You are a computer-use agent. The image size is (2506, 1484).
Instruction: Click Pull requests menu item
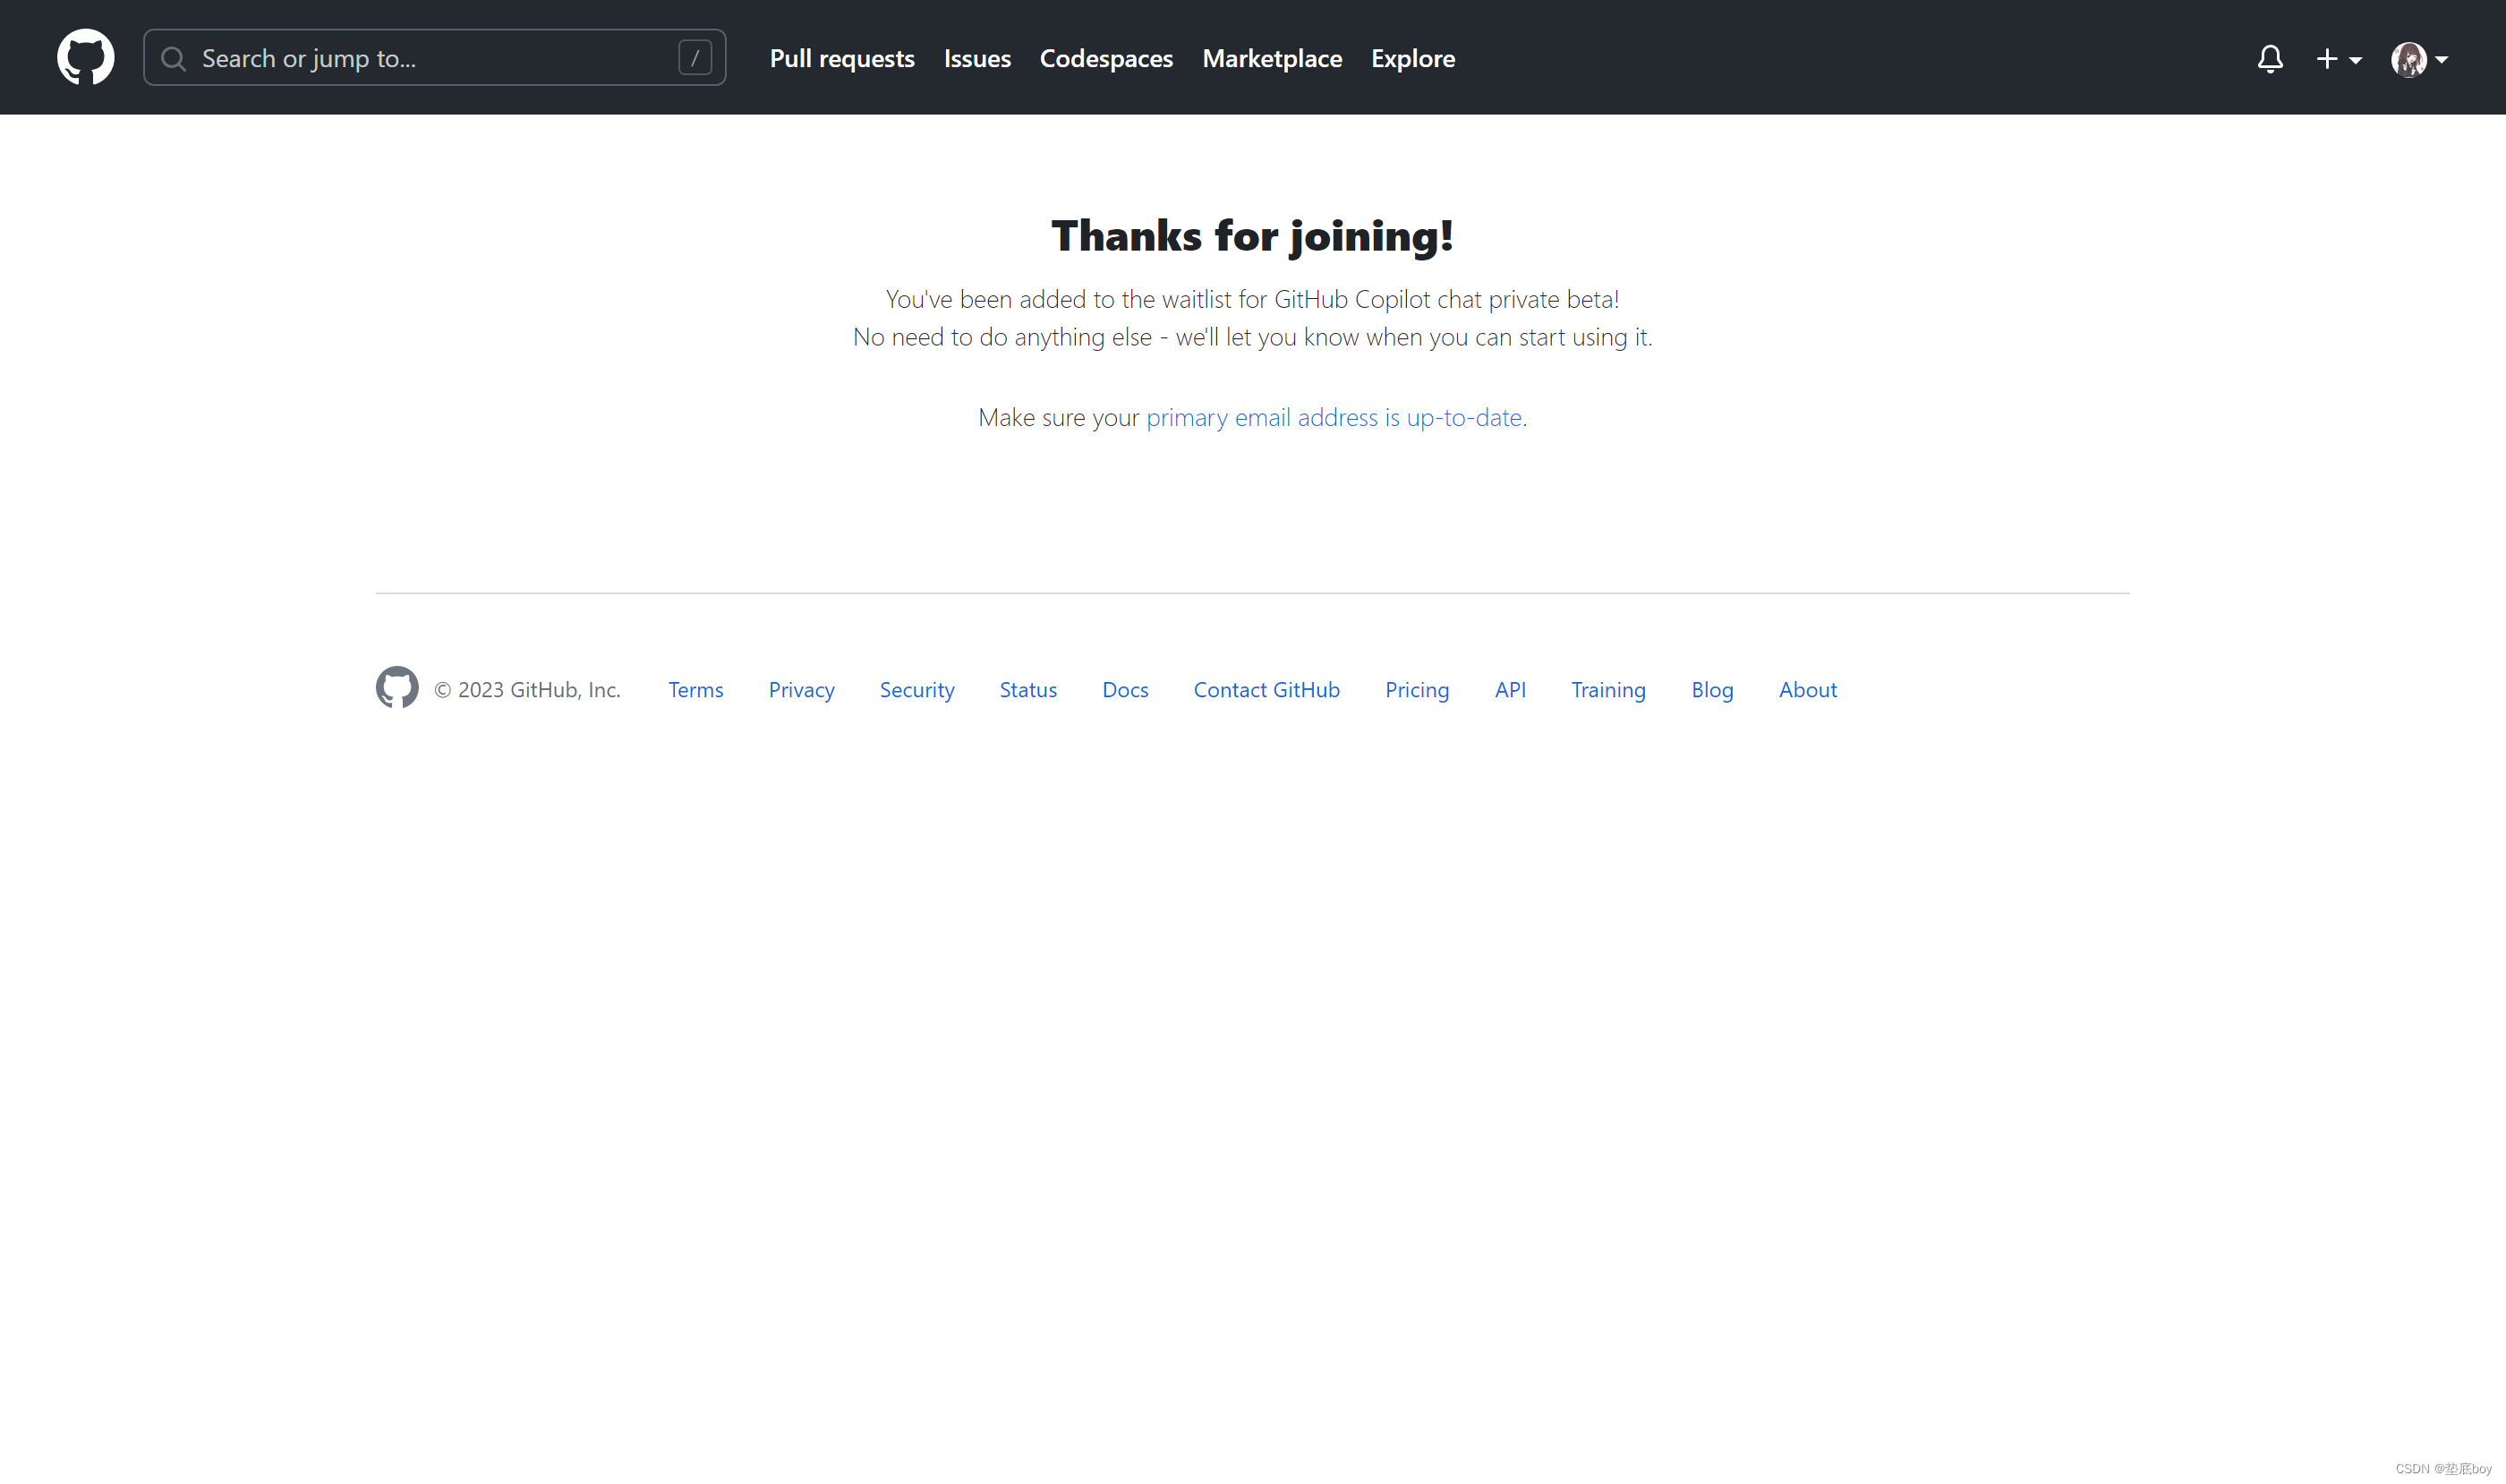pyautogui.click(x=842, y=56)
